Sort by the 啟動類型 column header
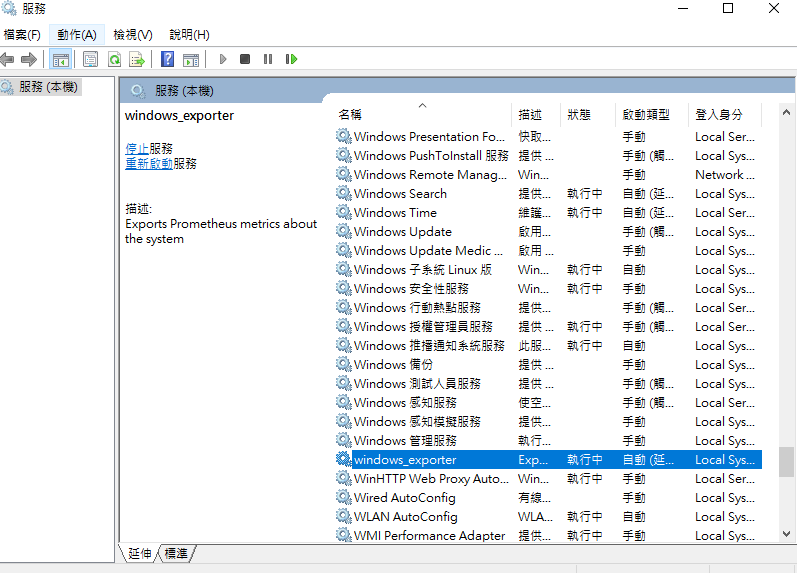The width and height of the screenshot is (797, 573). click(x=646, y=115)
